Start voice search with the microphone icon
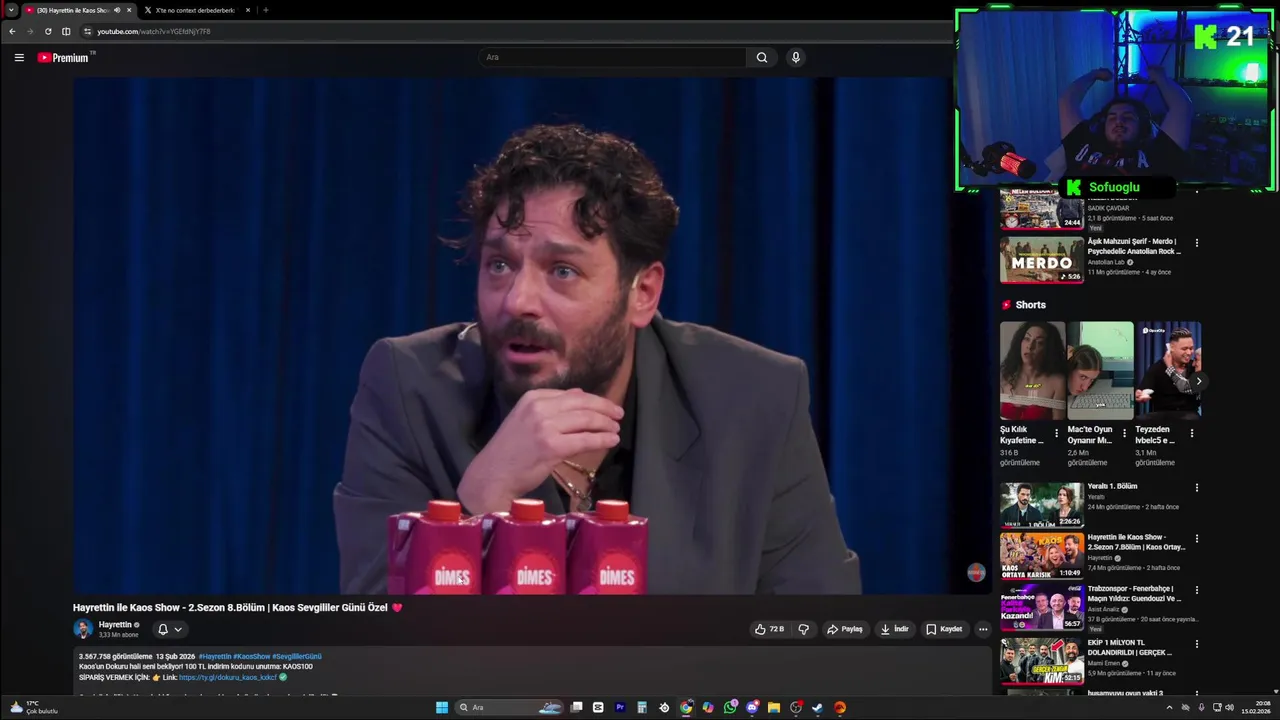The width and height of the screenshot is (1280, 720). point(796,57)
